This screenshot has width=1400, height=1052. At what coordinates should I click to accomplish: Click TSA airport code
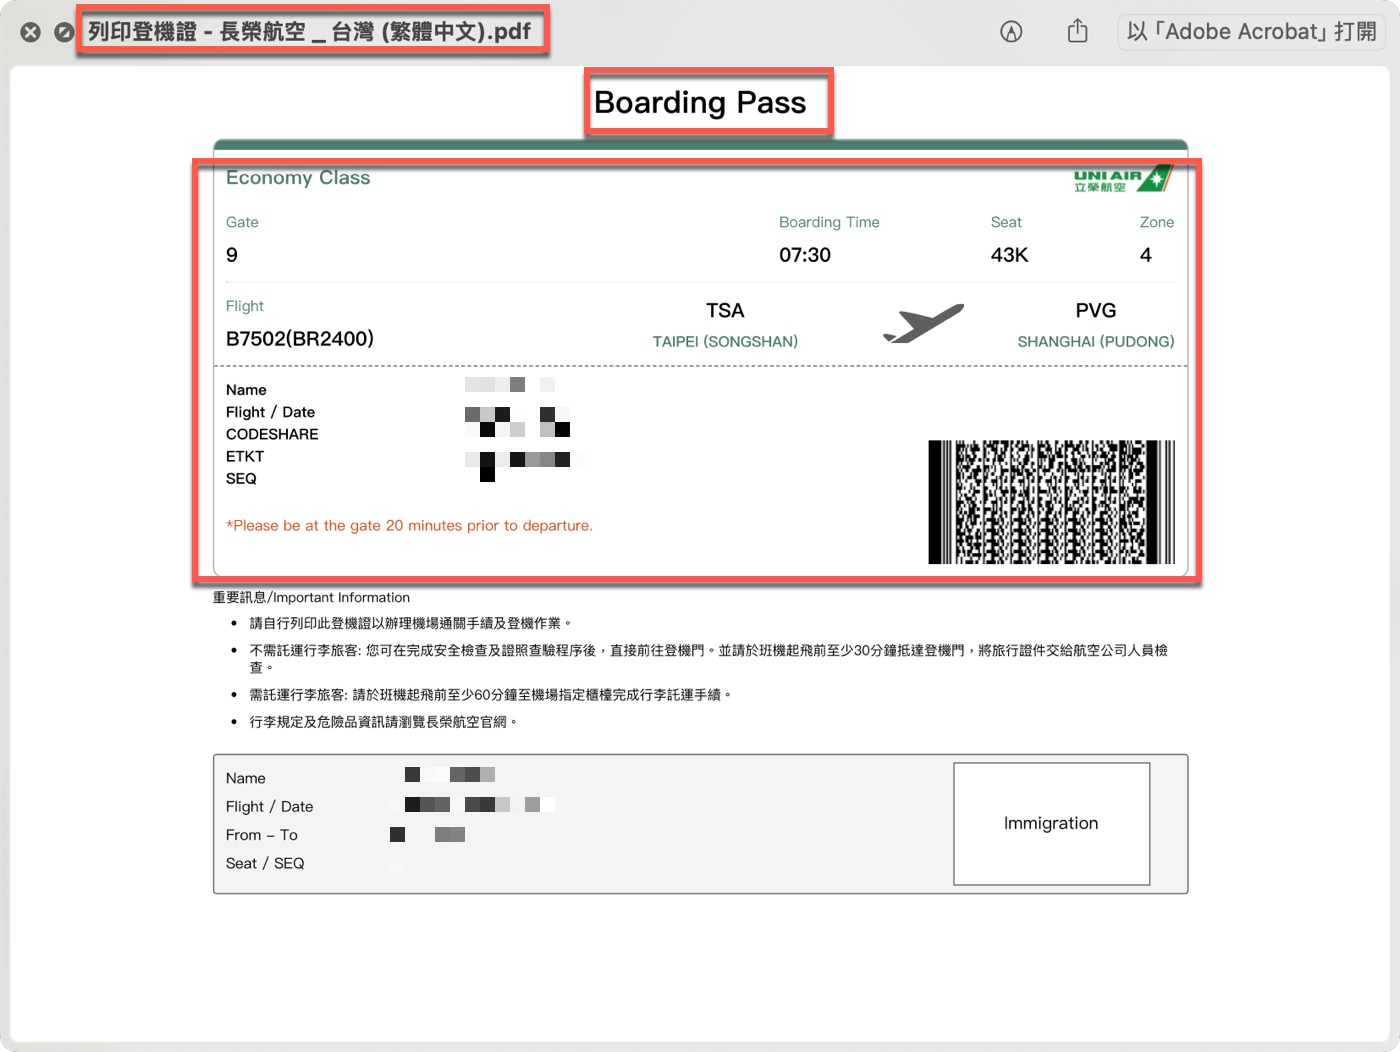point(725,311)
